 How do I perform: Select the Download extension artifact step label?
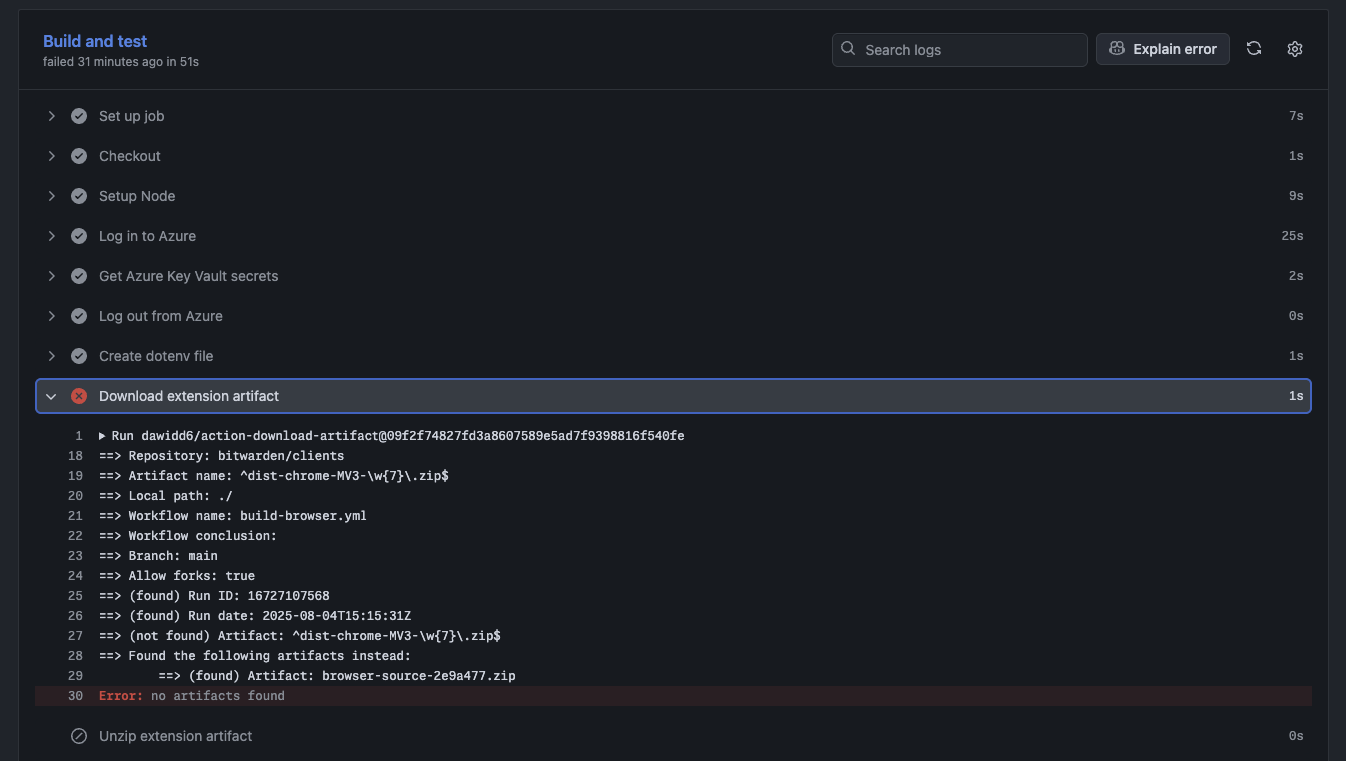coord(189,396)
